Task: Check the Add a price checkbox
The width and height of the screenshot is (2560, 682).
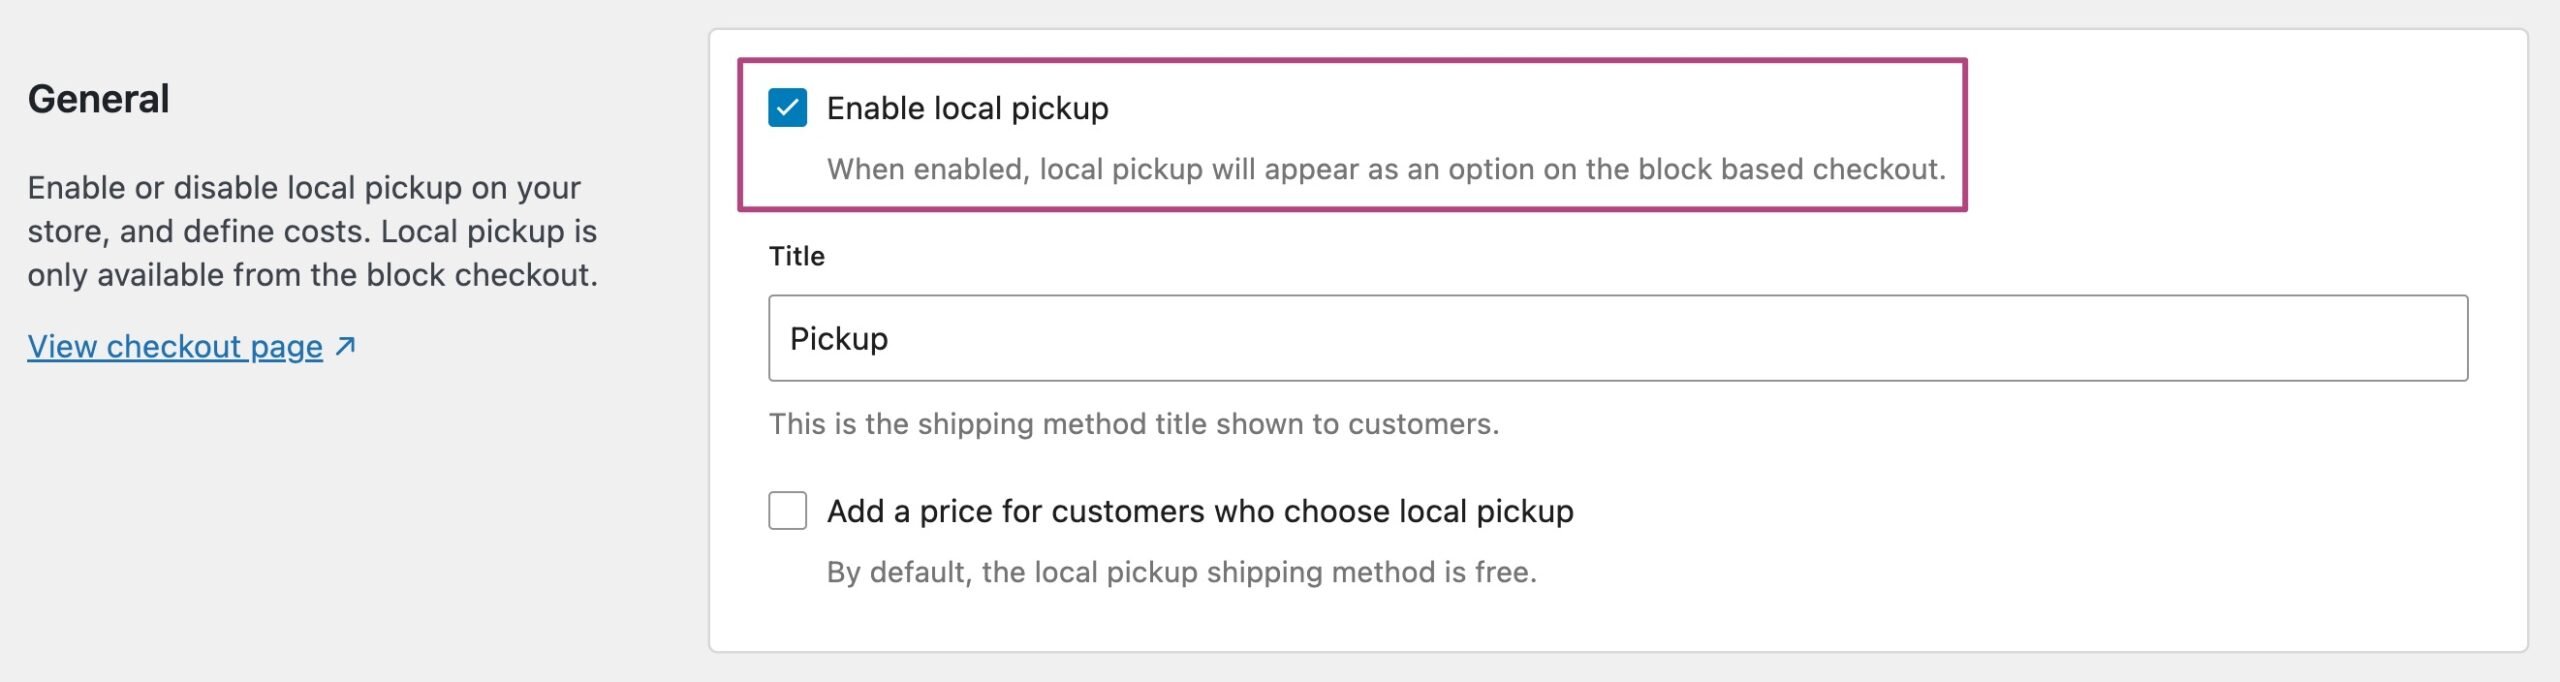Action: click(787, 511)
